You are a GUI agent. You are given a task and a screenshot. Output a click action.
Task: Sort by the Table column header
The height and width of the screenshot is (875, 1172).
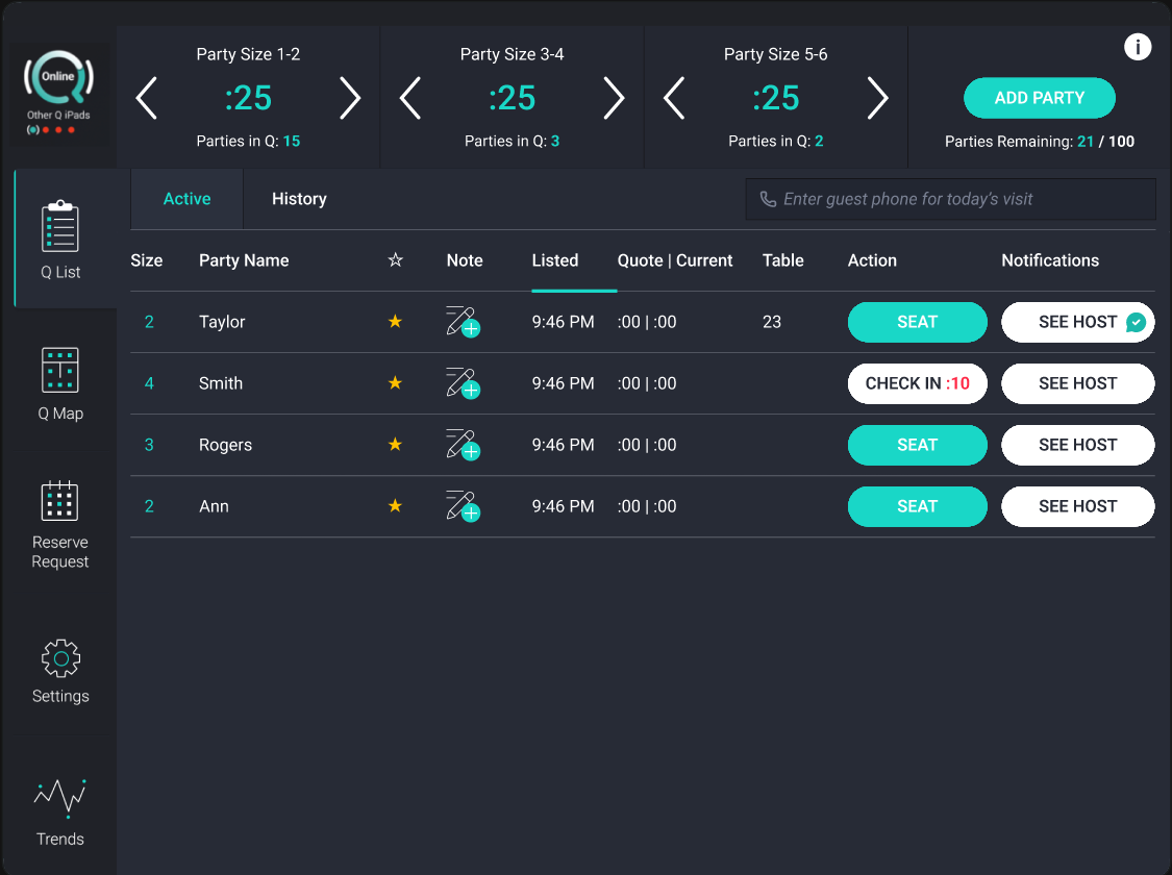[x=783, y=261]
